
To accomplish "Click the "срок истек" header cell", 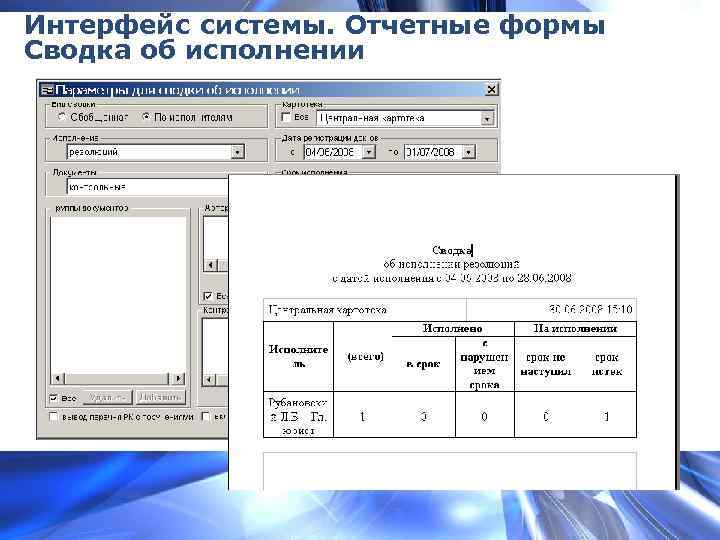I will pos(607,364).
